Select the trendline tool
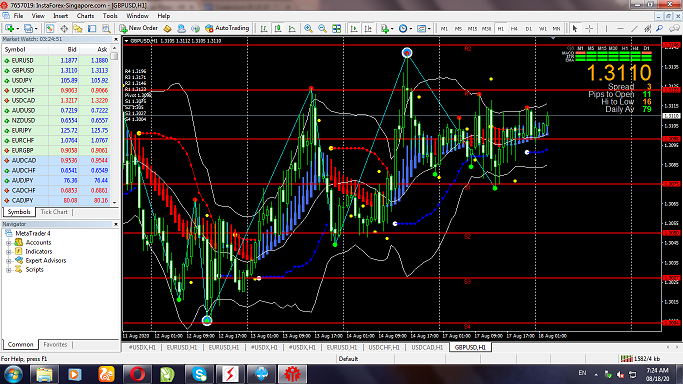The width and height of the screenshot is (683, 384). pos(634,28)
